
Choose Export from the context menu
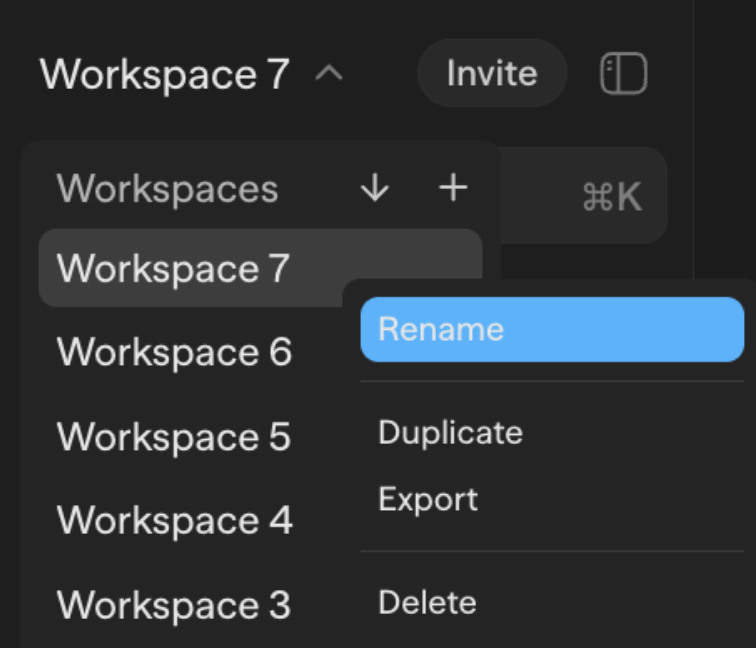428,499
